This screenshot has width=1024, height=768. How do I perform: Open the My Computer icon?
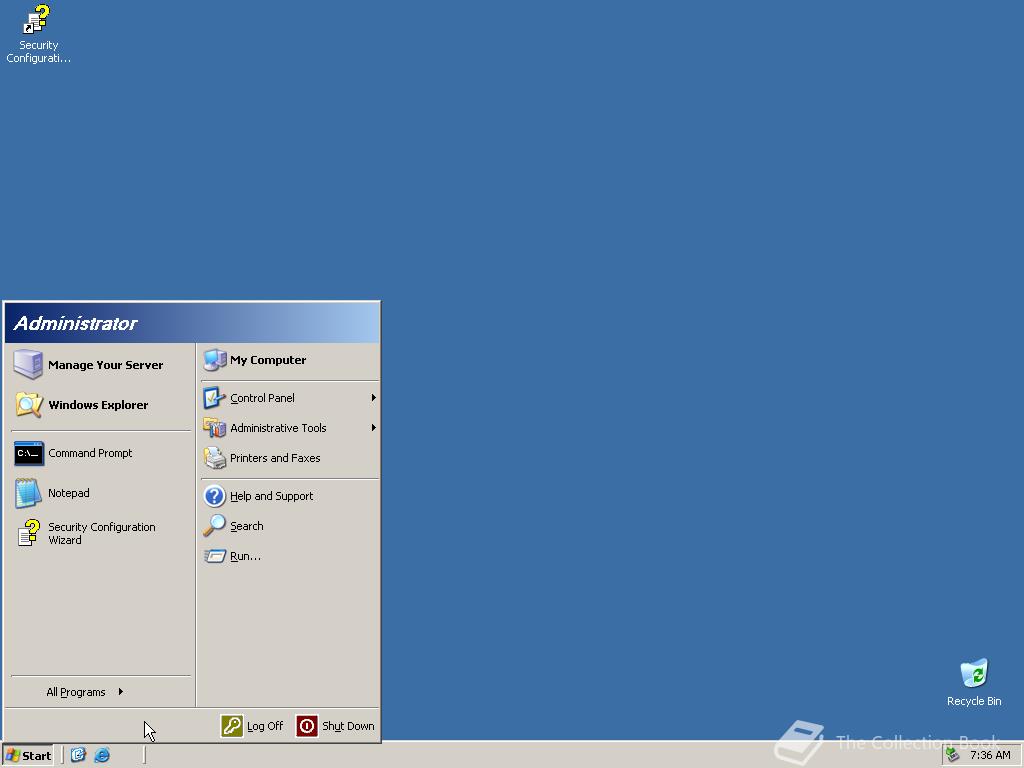coord(214,360)
